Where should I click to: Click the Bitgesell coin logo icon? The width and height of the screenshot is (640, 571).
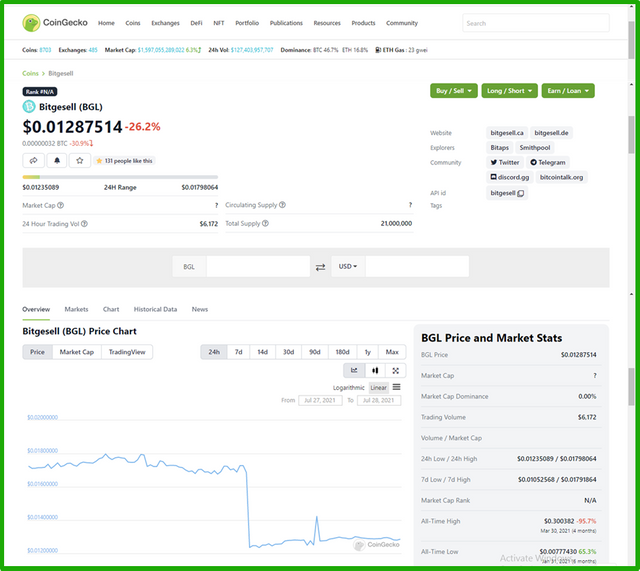pyautogui.click(x=29, y=107)
